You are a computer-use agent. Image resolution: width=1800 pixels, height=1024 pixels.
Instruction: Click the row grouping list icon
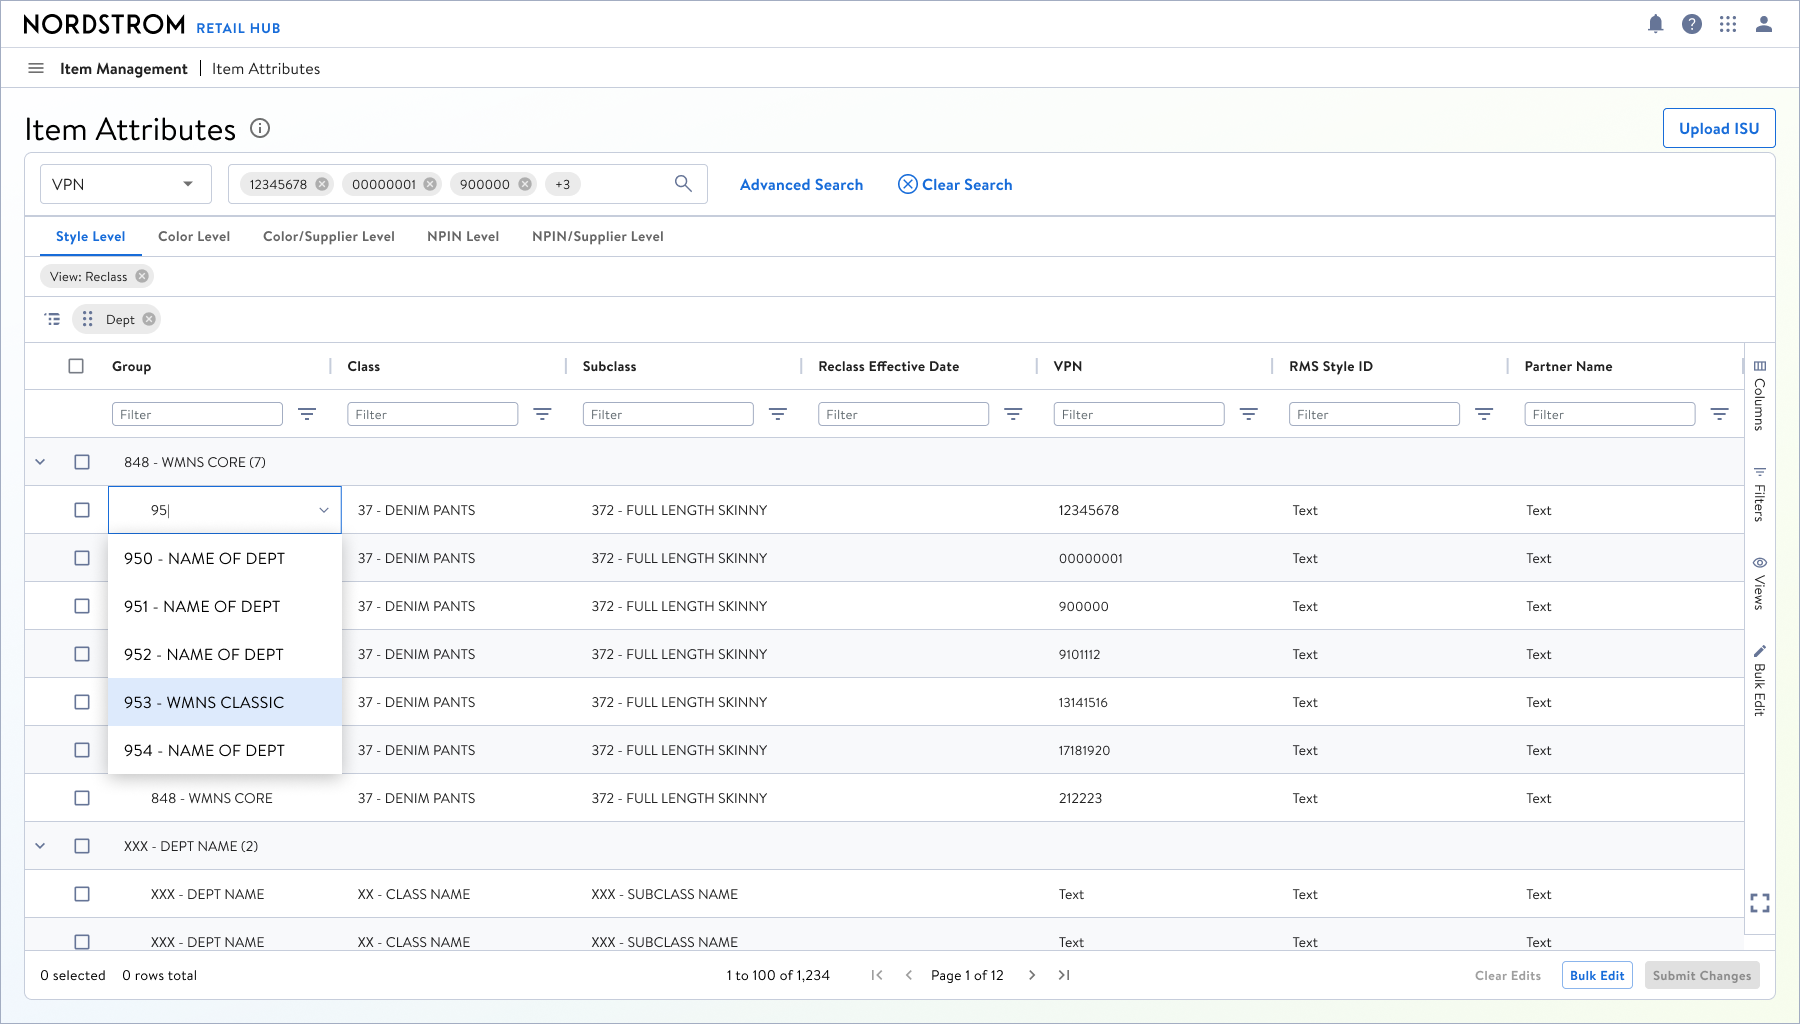click(52, 319)
